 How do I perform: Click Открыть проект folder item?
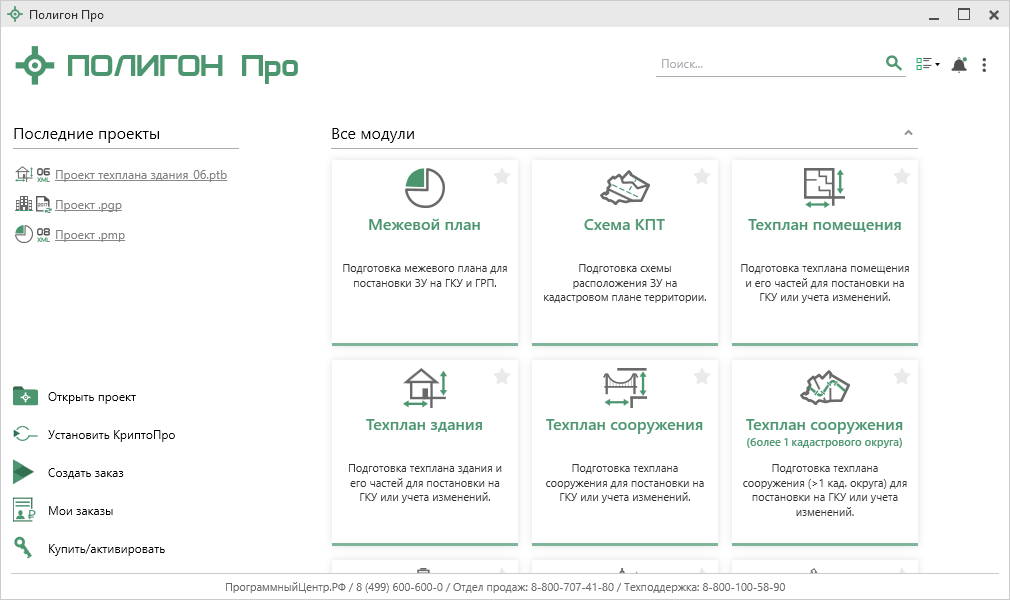(91, 397)
